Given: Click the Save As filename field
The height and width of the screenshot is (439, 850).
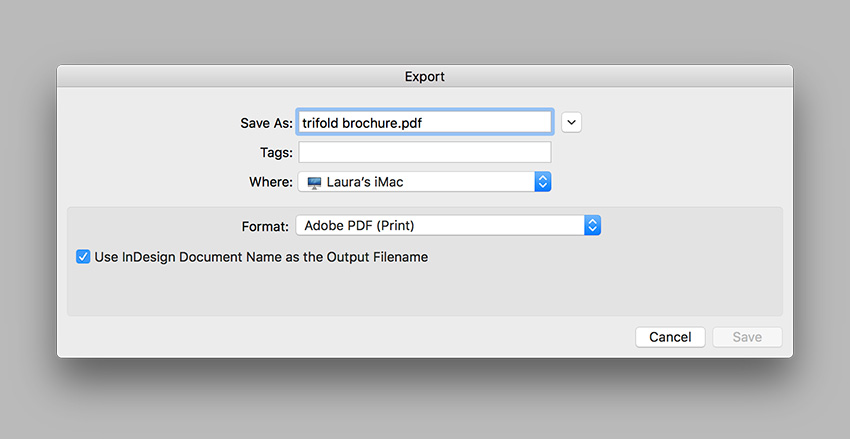Looking at the screenshot, I should point(424,122).
